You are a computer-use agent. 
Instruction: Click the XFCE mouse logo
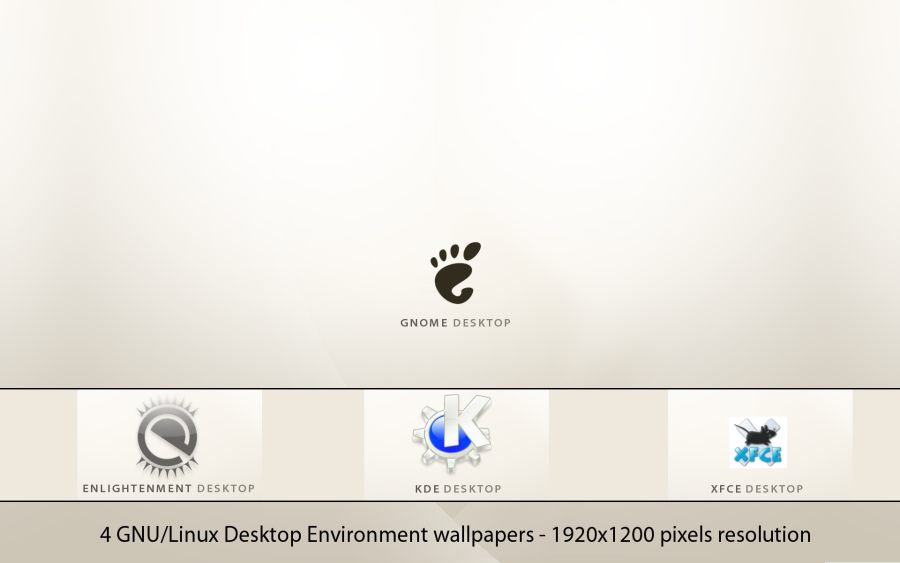[x=758, y=442]
